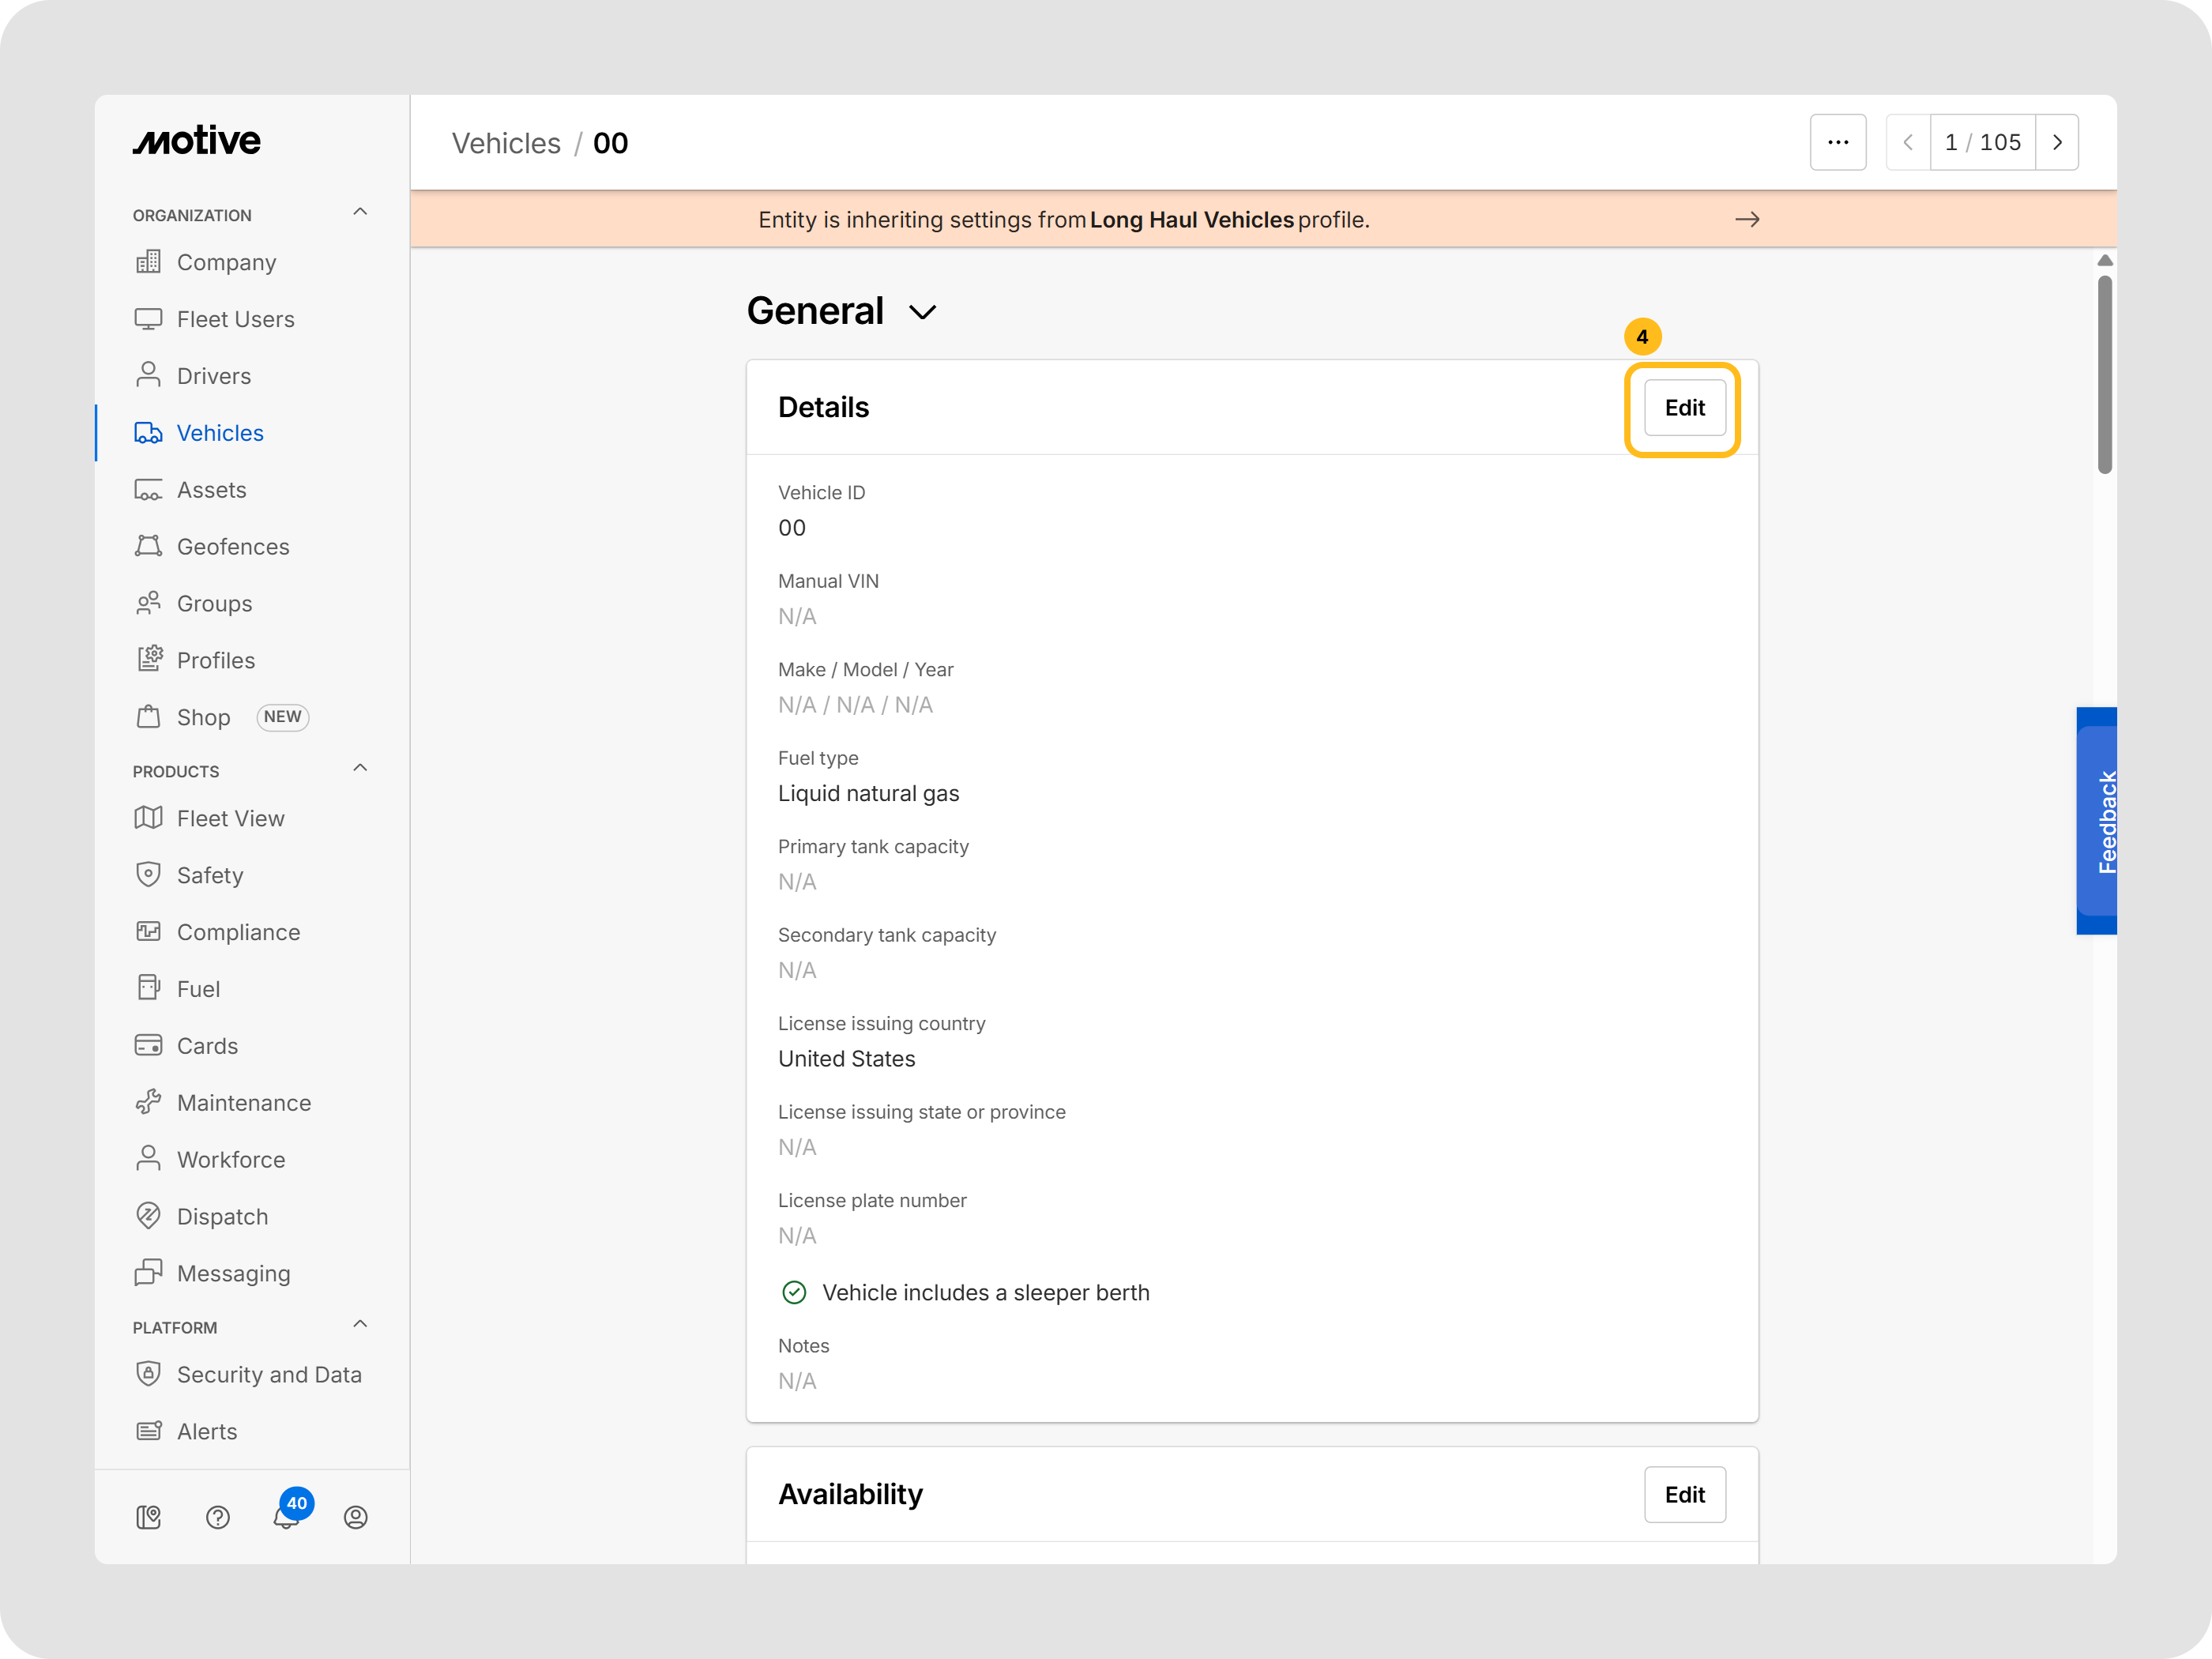Viewport: 2212px width, 1659px height.
Task: Click Edit in the Availability card
Action: [1684, 1495]
